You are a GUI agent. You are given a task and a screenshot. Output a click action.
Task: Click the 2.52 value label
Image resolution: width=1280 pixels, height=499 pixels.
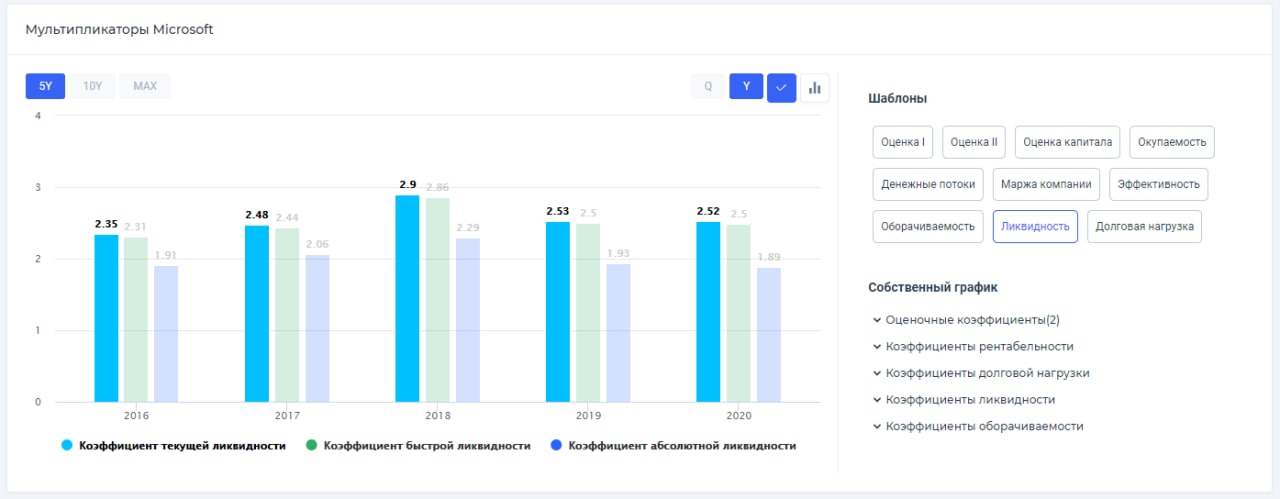pyautogui.click(x=709, y=211)
